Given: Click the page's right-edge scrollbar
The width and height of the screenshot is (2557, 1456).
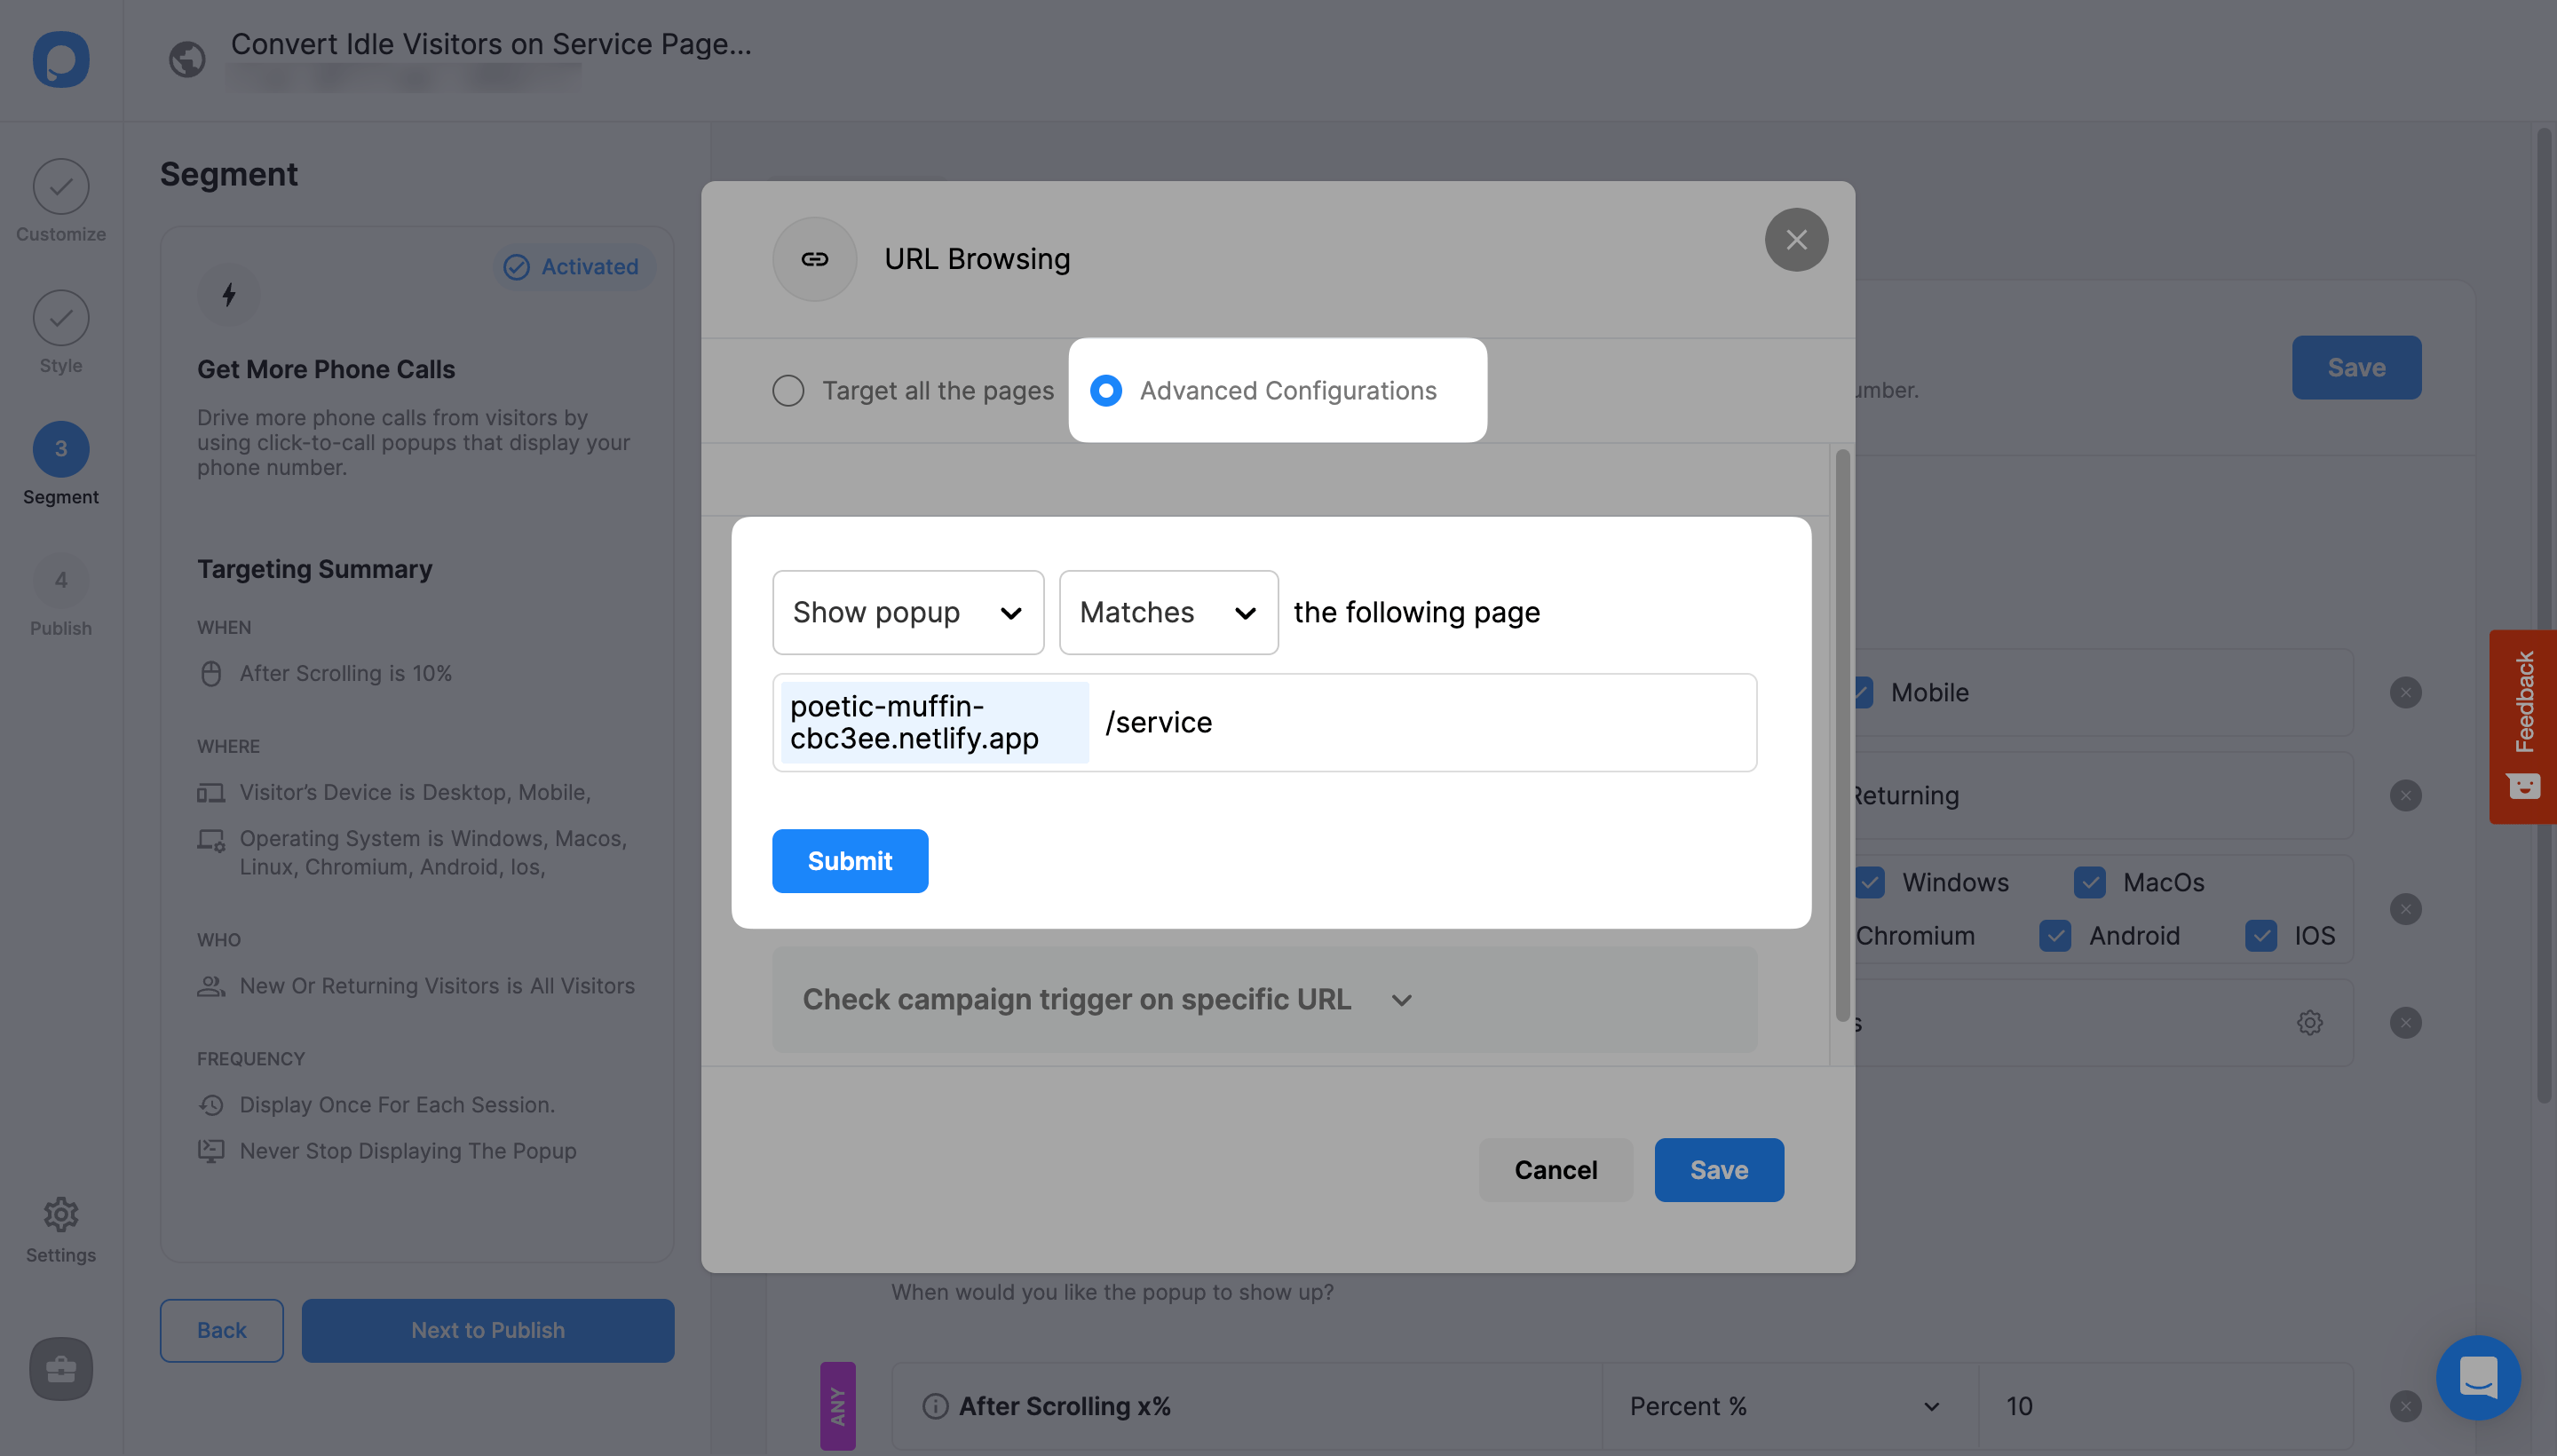Looking at the screenshot, I should (2544, 615).
